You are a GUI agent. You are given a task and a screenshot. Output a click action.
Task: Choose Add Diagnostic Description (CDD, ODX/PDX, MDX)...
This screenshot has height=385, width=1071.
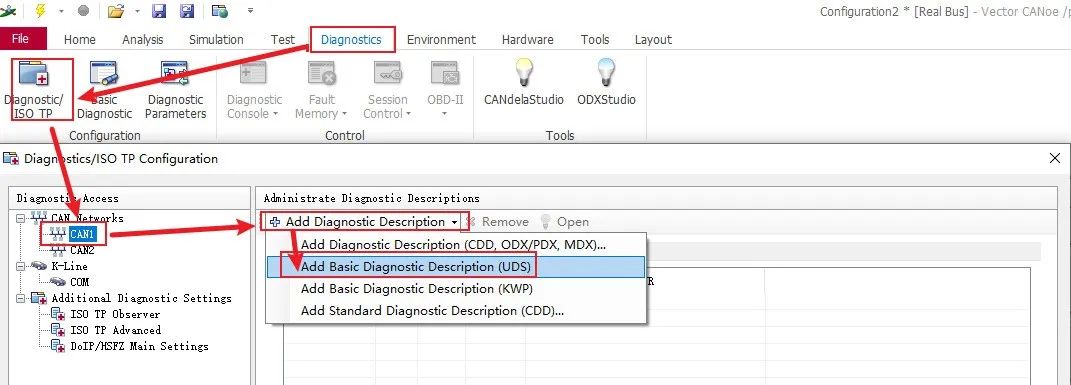click(x=456, y=244)
